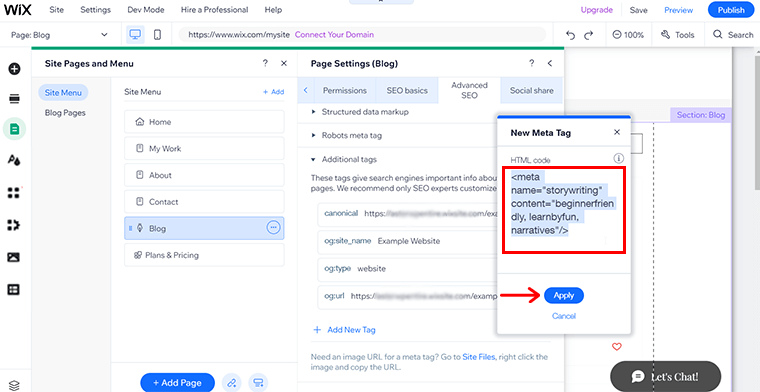The image size is (760, 392).
Task: Open the Help menu
Action: (273, 10)
